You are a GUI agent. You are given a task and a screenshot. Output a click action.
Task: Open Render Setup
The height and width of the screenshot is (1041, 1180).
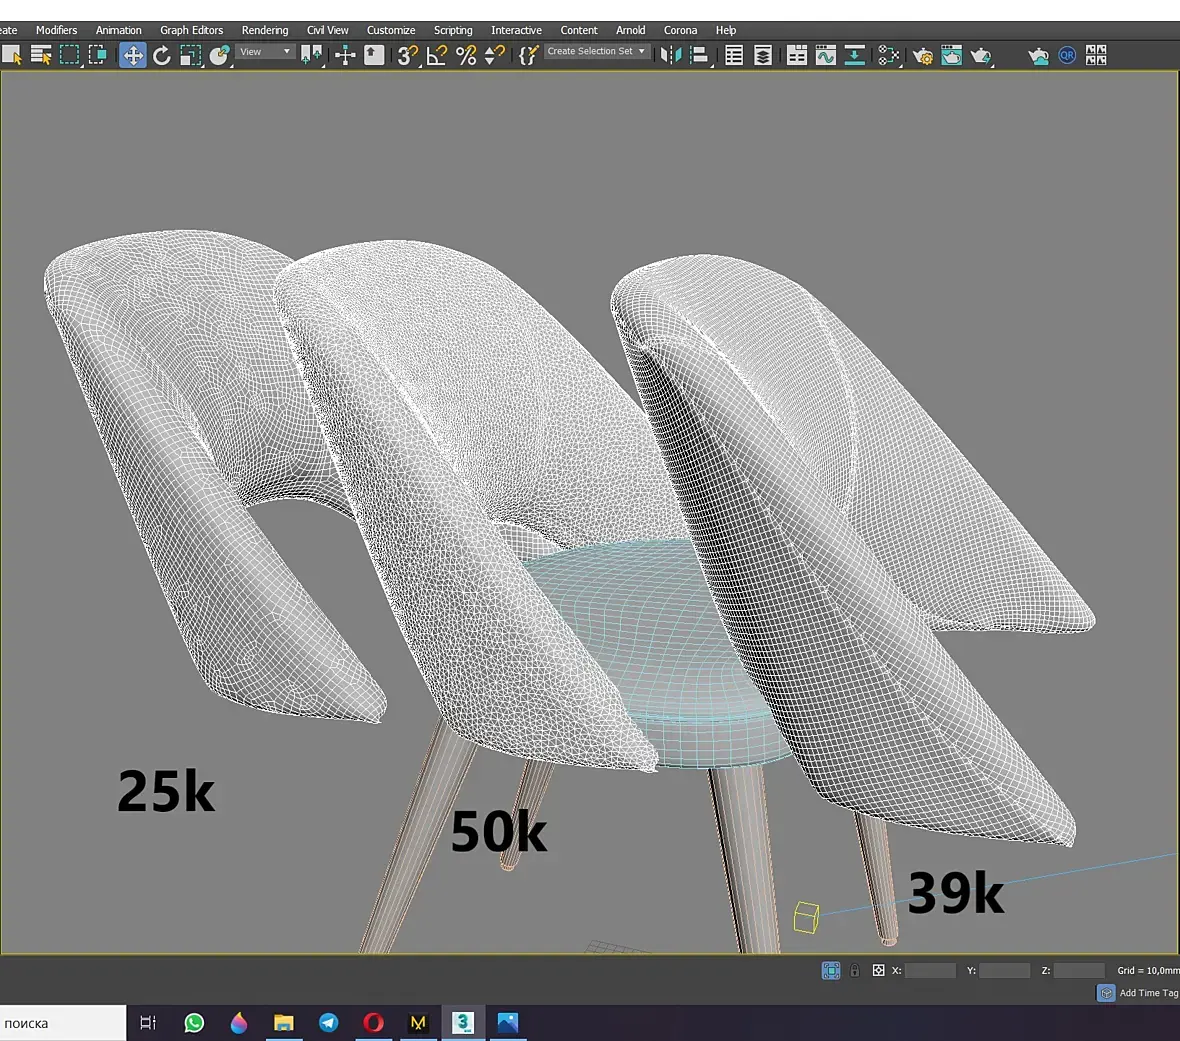923,55
